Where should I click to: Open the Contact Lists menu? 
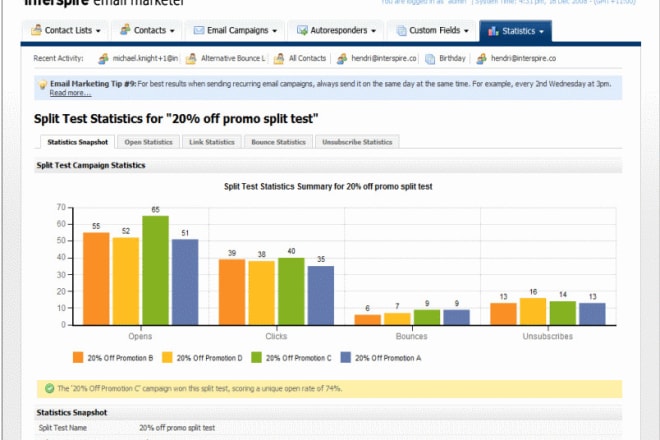(66, 30)
